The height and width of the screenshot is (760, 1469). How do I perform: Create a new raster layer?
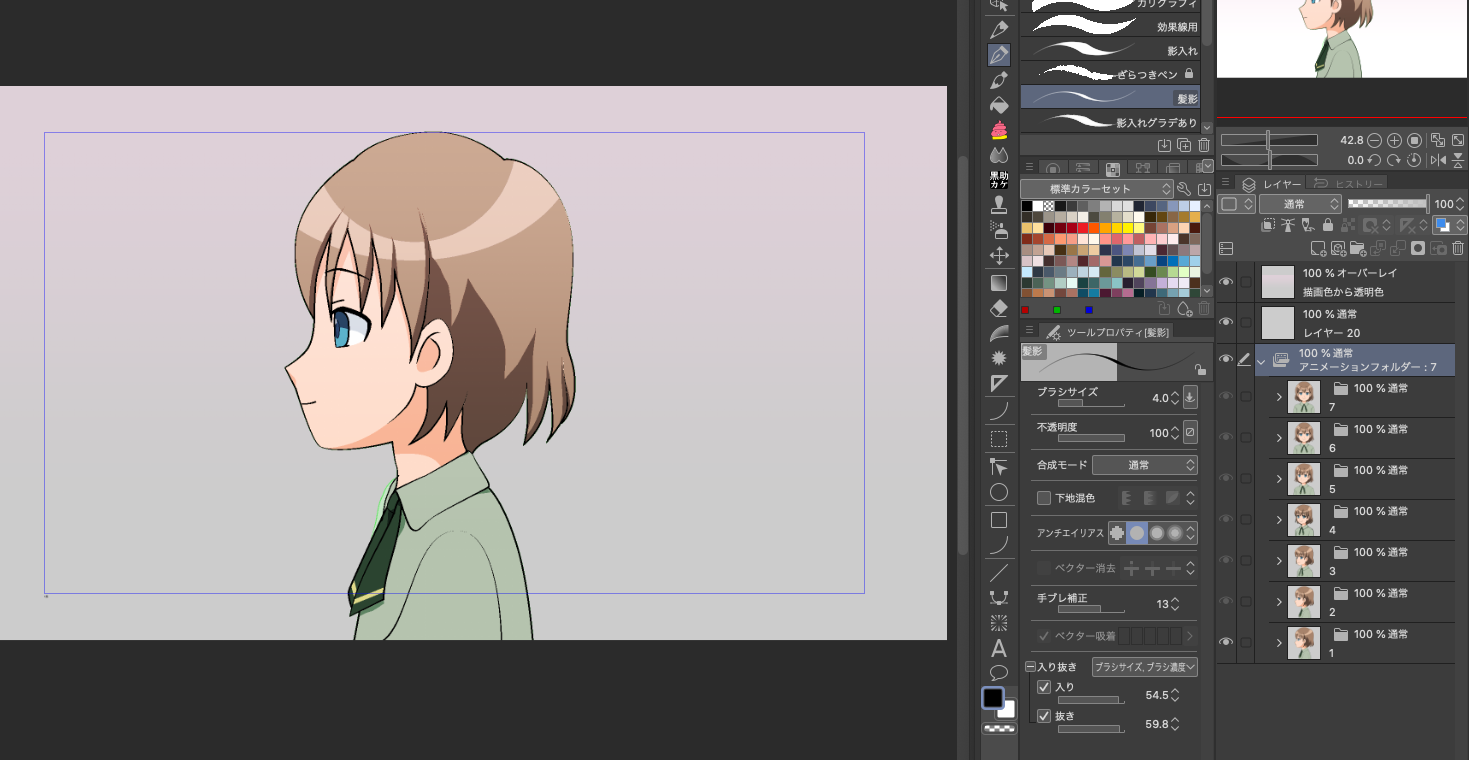click(1318, 248)
